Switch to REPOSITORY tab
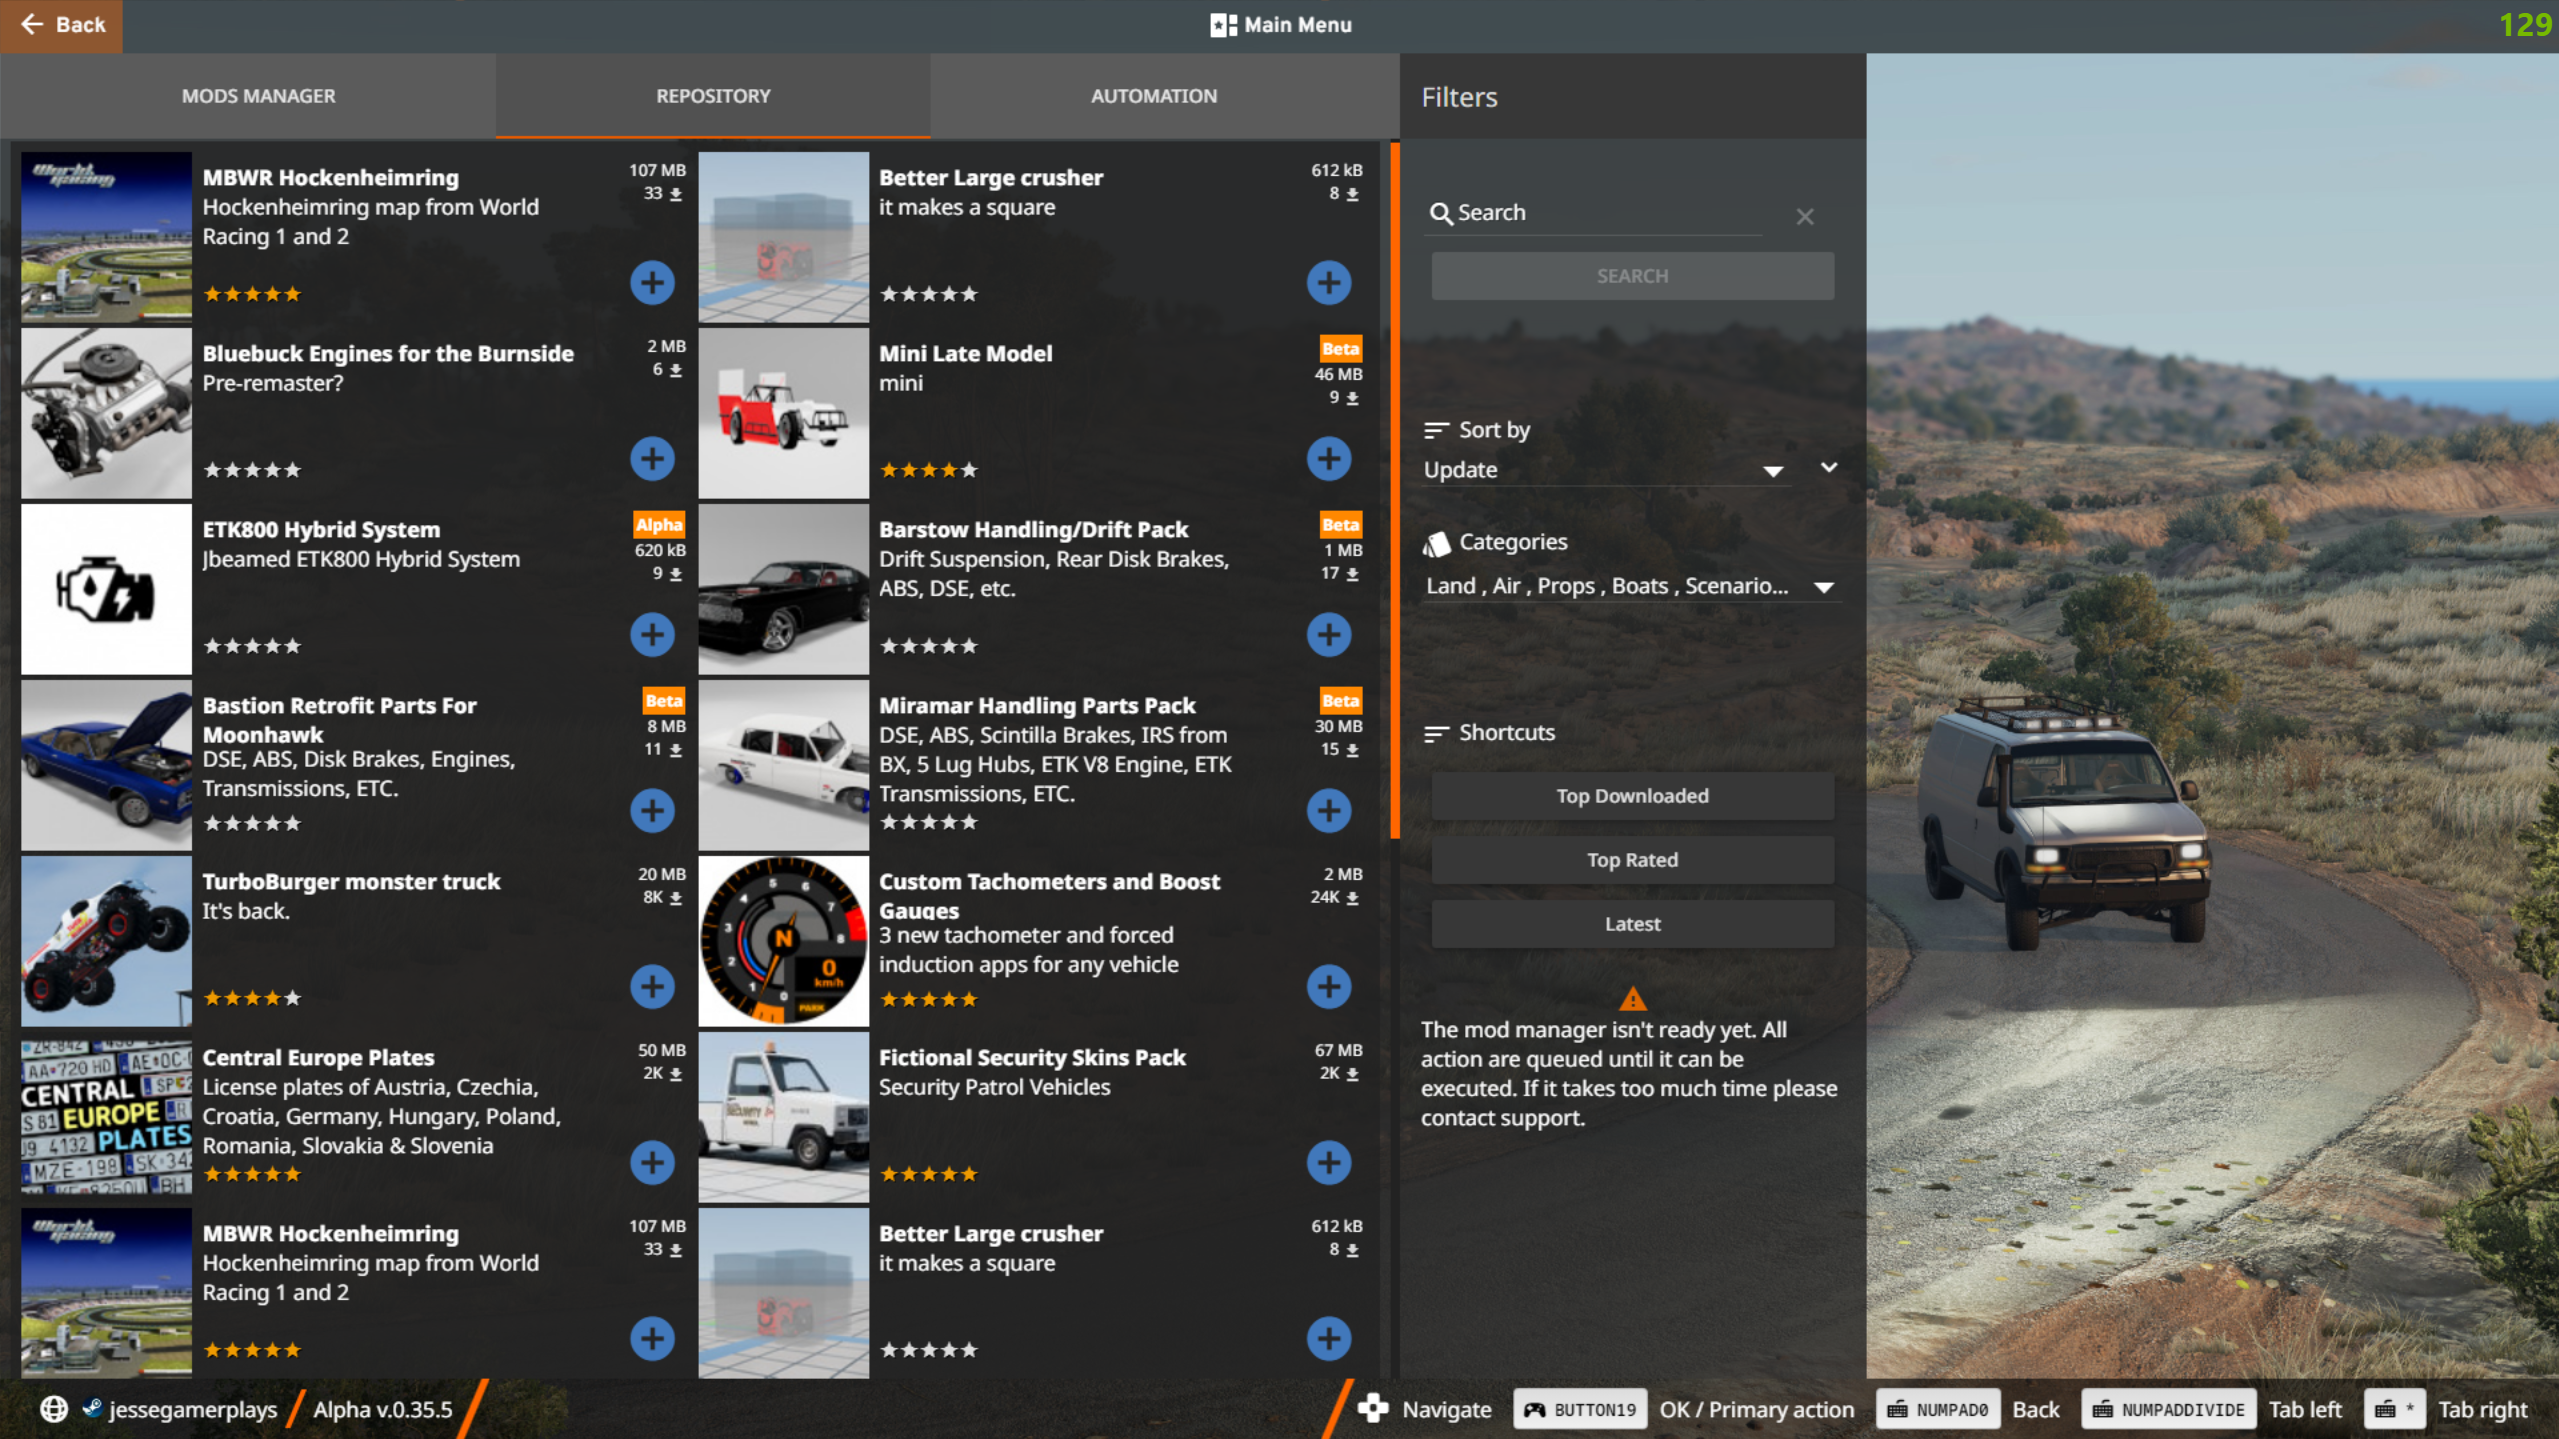Viewport: 2559px width, 1439px height. [x=713, y=96]
